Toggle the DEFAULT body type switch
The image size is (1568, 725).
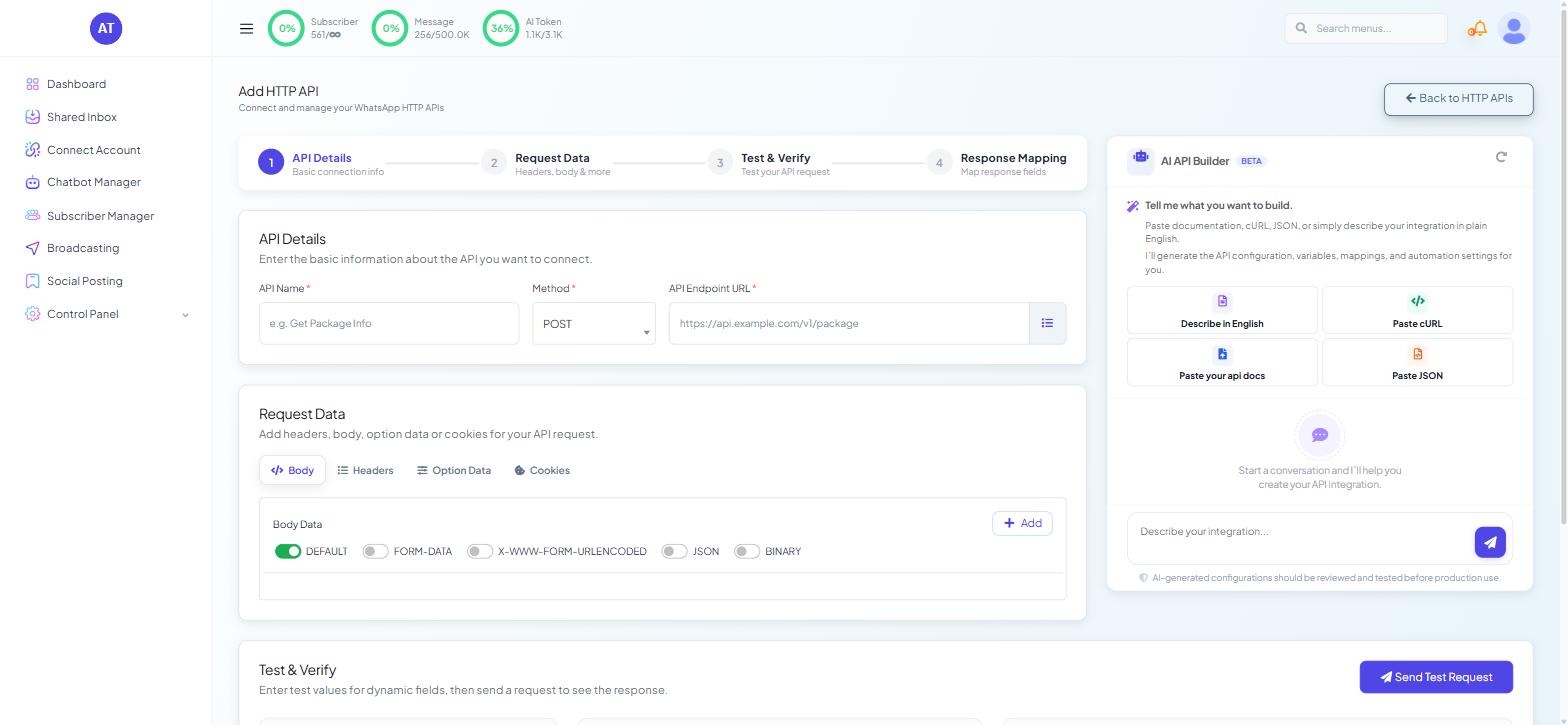(288, 551)
